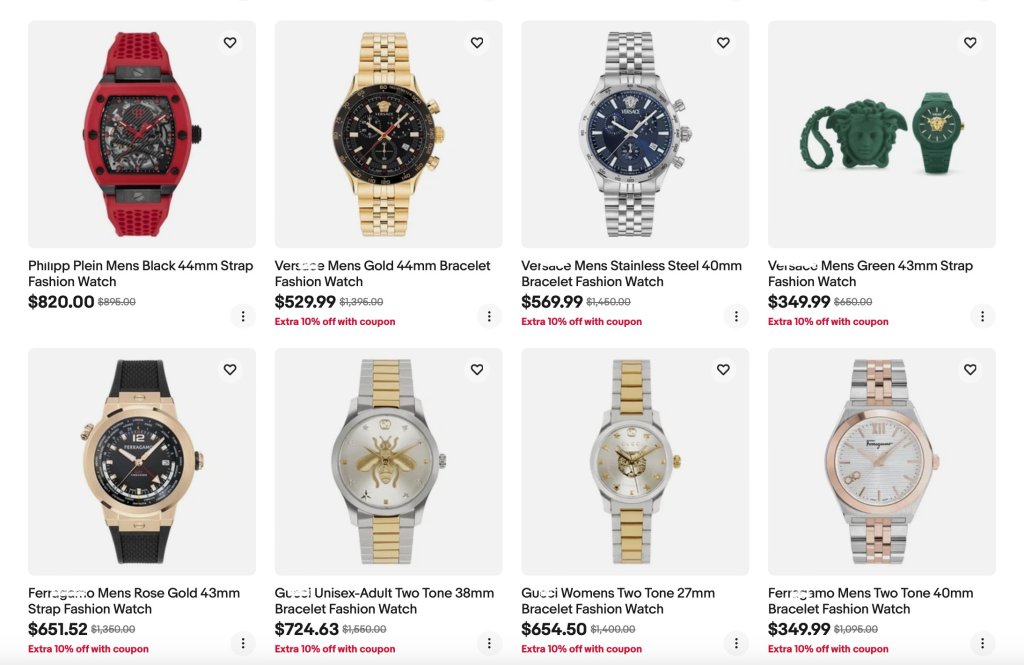Image resolution: width=1024 pixels, height=665 pixels.
Task: Open more options for Philipp Plein watch
Action: [x=243, y=316]
